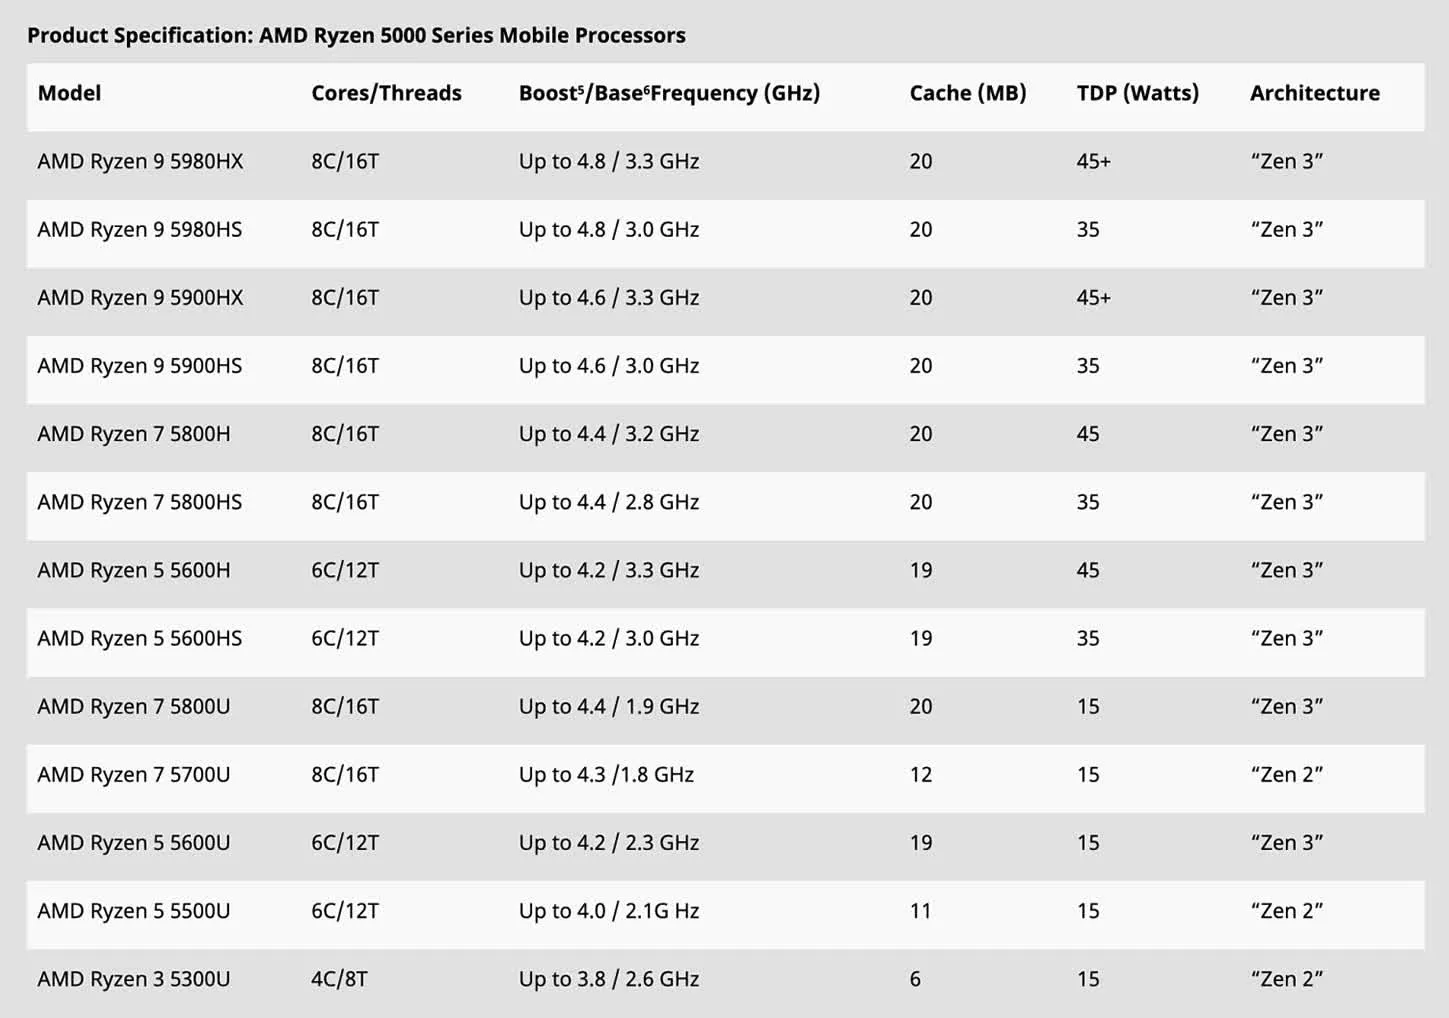This screenshot has height=1018, width=1449.
Task: Click the 'Up to 4.0 / 2.1G Hz' cell
Action: coord(608,911)
